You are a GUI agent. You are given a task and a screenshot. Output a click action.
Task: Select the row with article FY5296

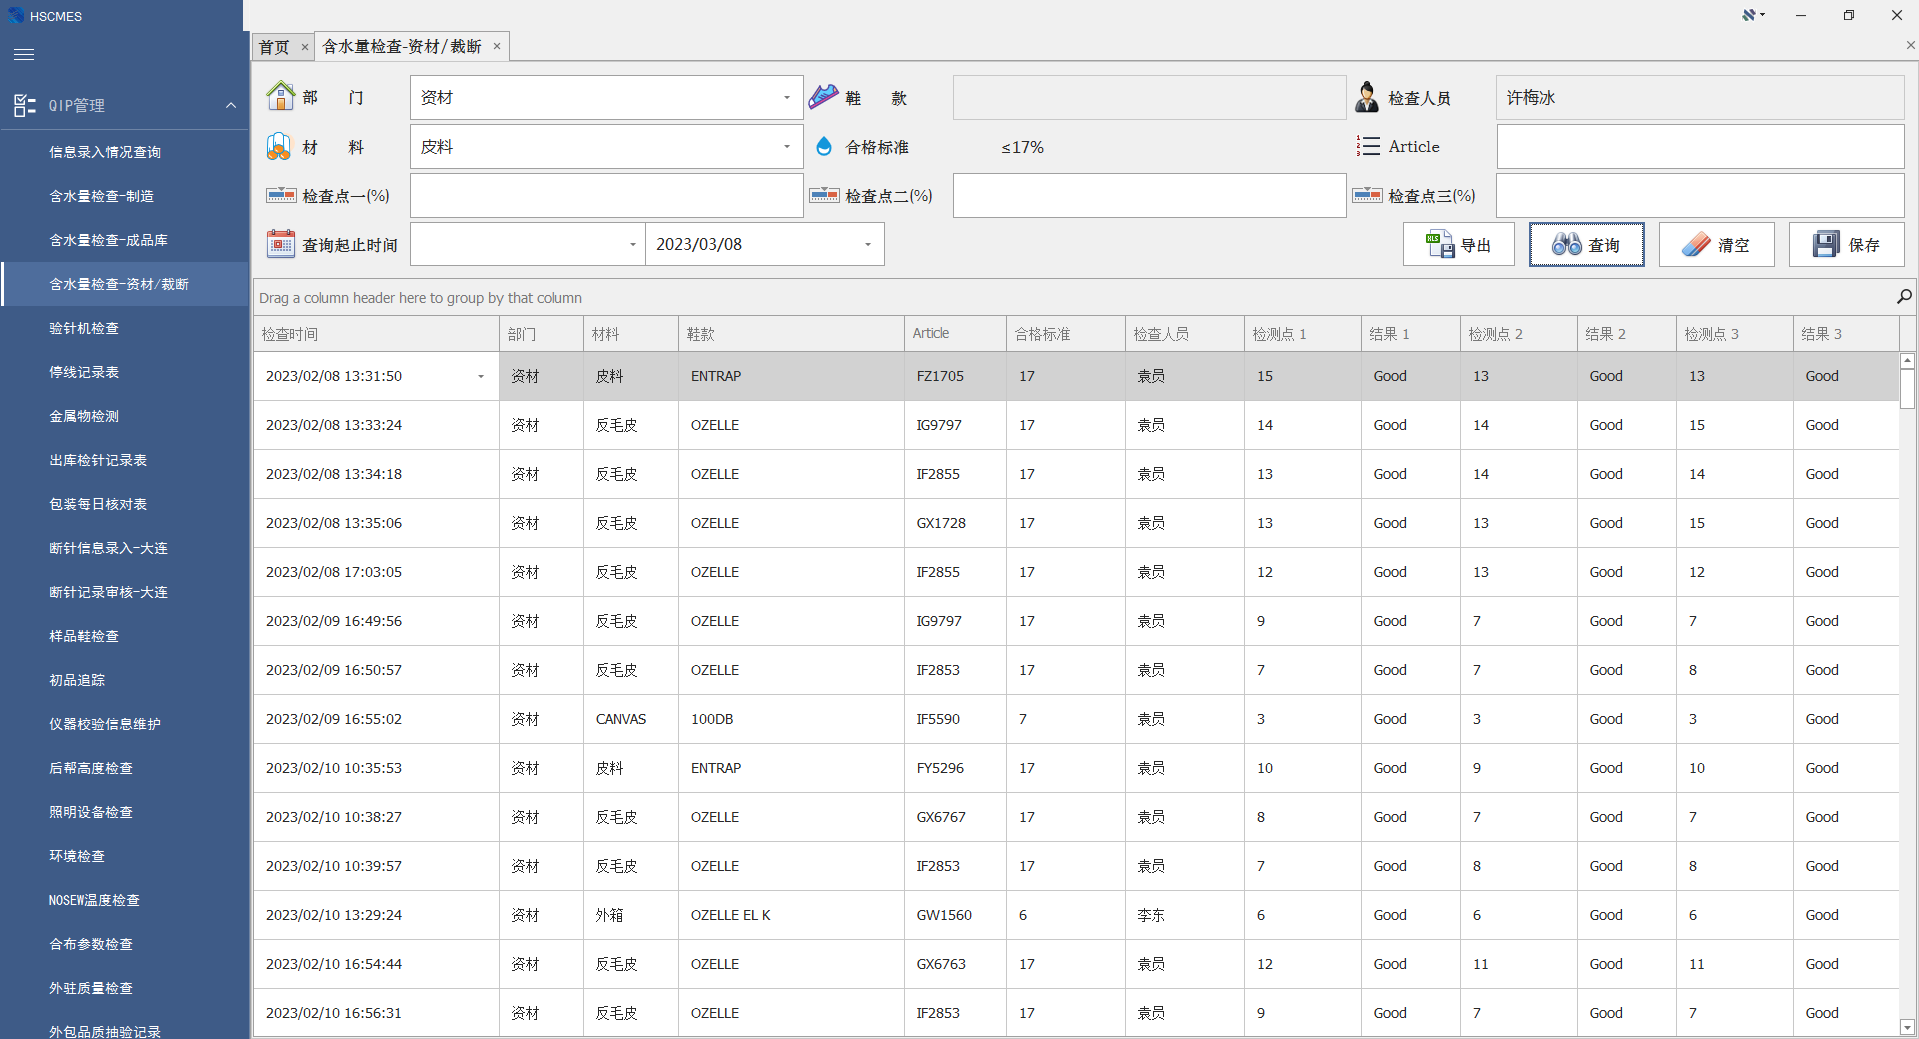point(1076,768)
